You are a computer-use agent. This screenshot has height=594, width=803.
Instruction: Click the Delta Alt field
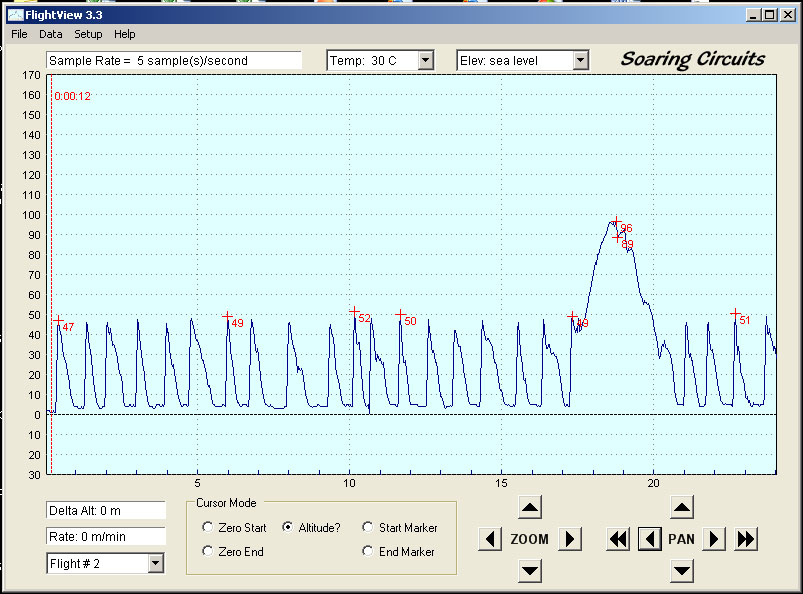click(x=105, y=511)
